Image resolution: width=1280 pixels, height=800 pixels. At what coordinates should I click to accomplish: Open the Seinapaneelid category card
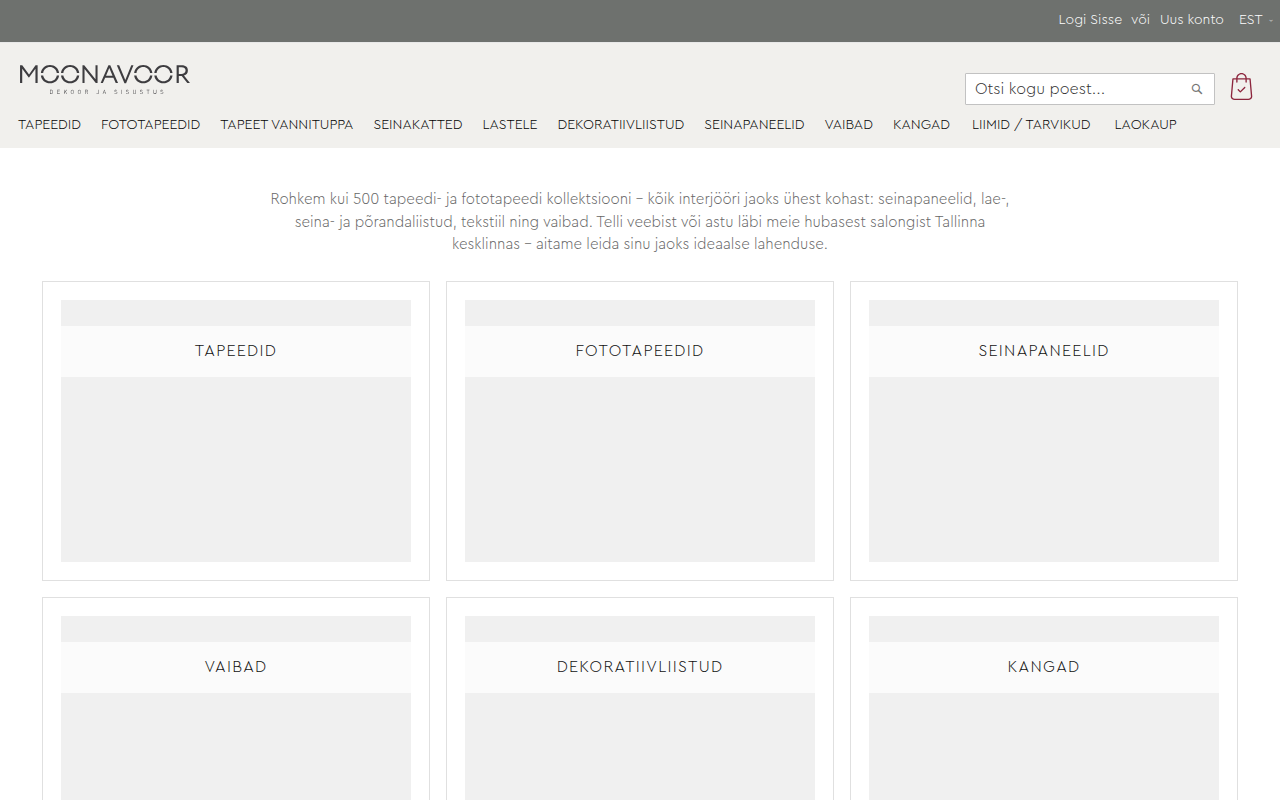click(x=1044, y=431)
